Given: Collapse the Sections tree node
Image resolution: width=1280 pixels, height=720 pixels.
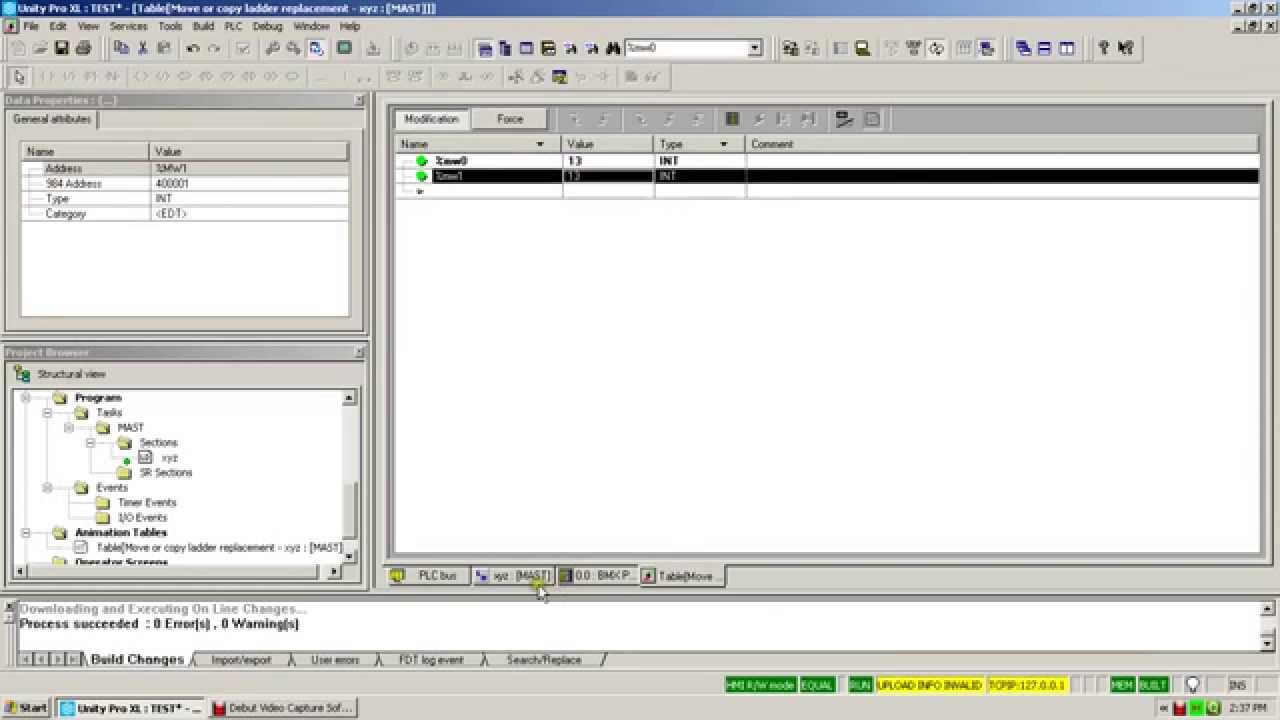Looking at the screenshot, I should click(x=90, y=442).
